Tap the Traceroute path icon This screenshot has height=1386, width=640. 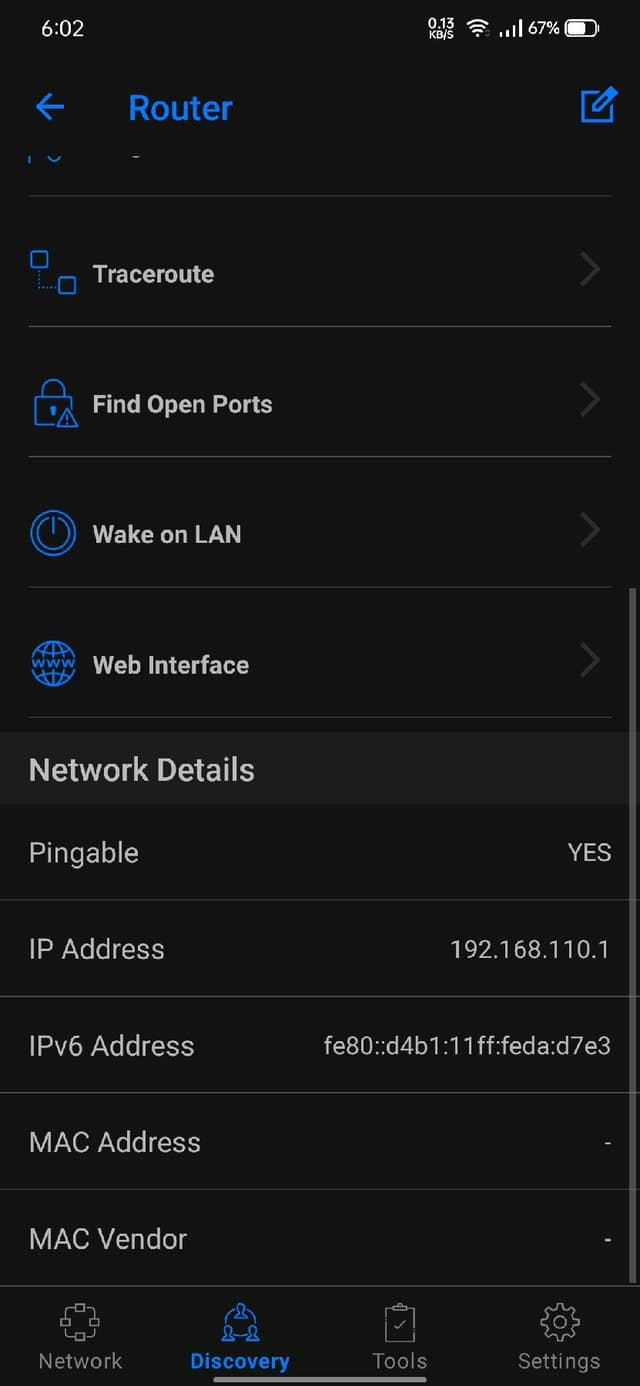pyautogui.click(x=53, y=273)
